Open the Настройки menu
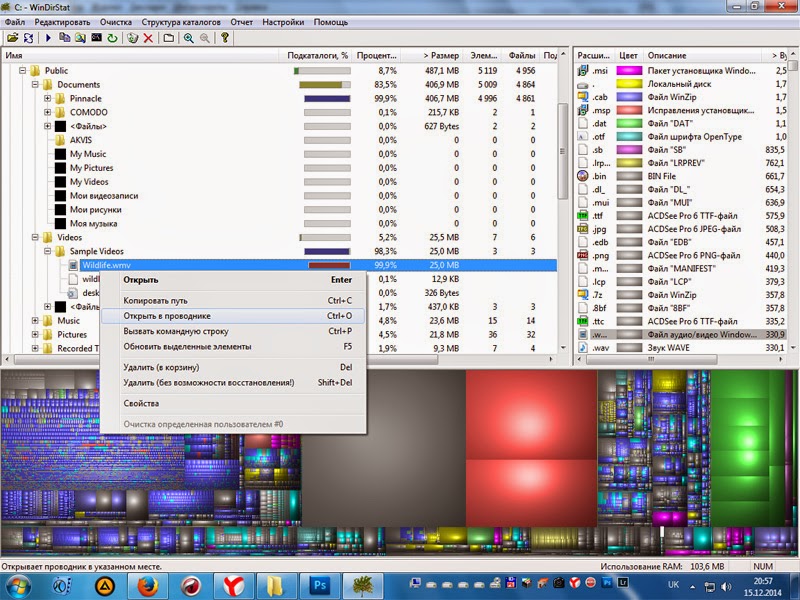800x600 pixels. click(x=283, y=22)
